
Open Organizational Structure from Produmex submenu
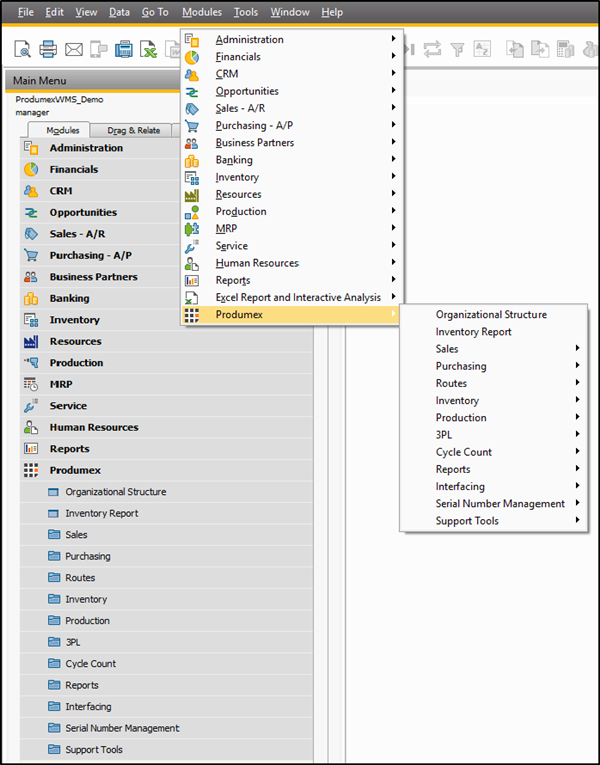[x=491, y=315]
